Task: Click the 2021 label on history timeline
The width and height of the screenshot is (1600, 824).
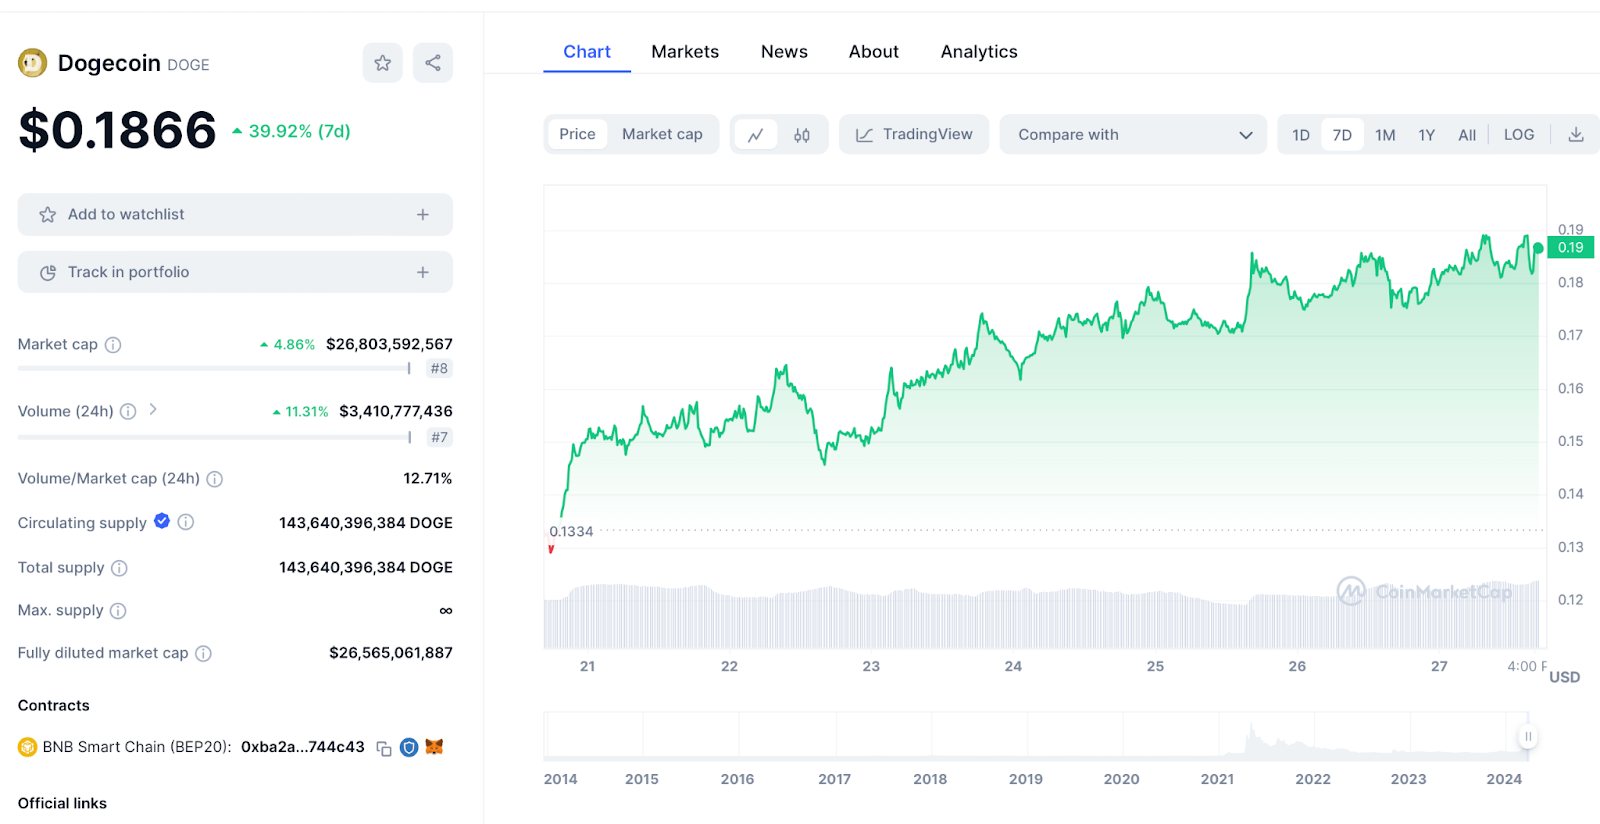Action: (1217, 779)
